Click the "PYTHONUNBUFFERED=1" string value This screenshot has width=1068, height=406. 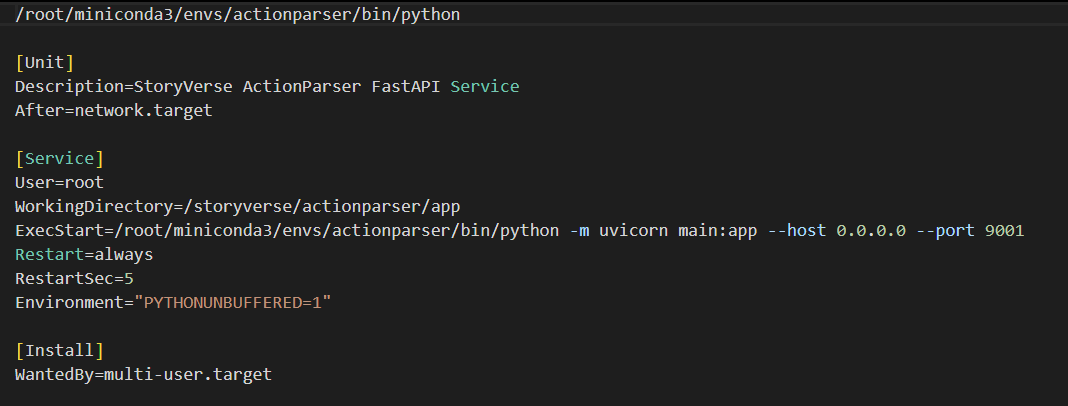coord(232,302)
